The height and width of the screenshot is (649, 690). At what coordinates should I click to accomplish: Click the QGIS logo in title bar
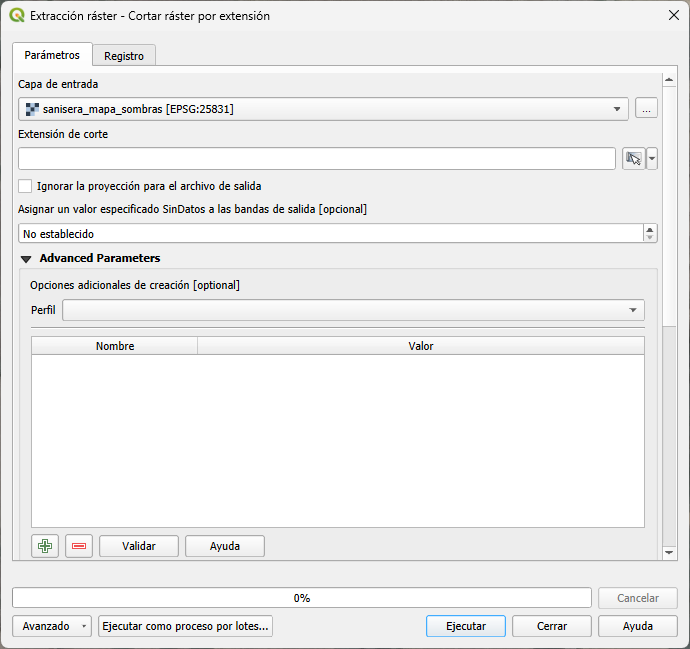tap(16, 16)
